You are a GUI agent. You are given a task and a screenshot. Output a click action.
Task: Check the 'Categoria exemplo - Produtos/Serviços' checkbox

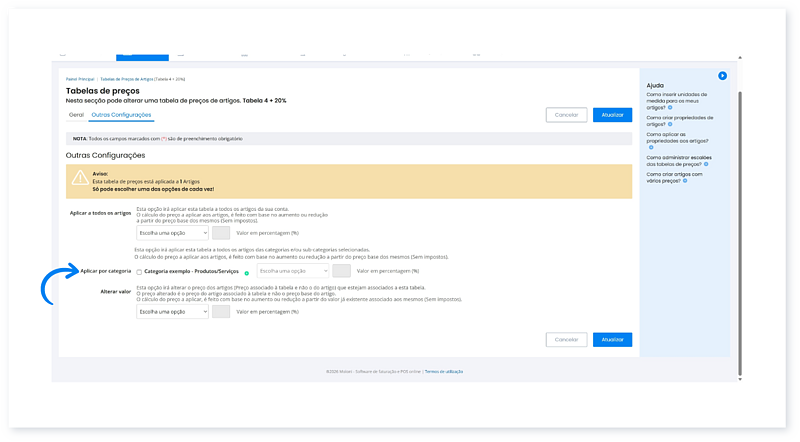click(x=139, y=271)
